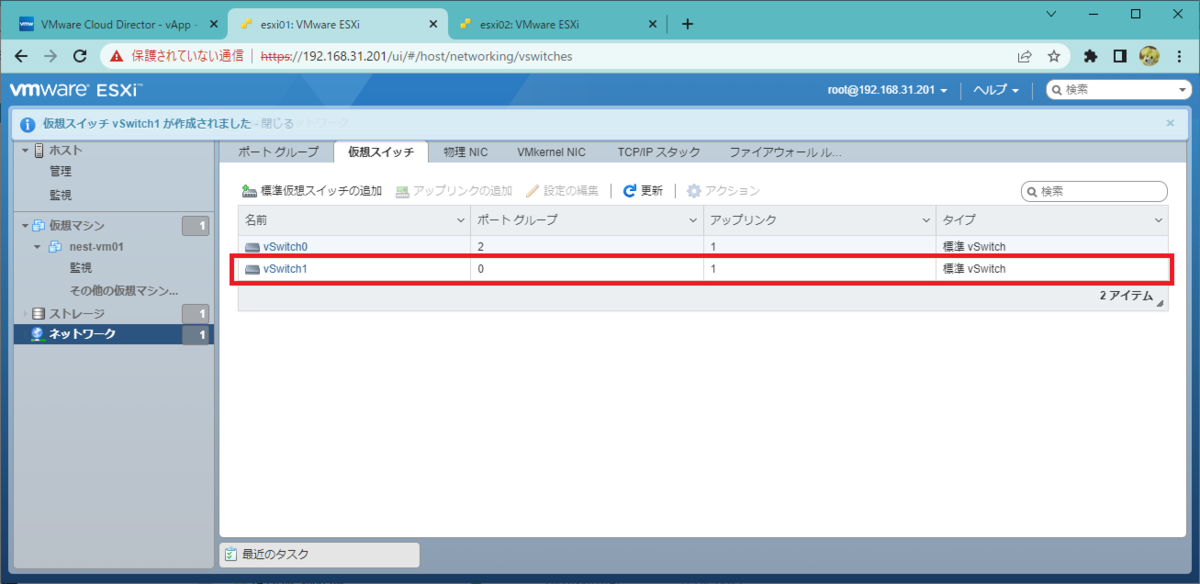Click the virtual switch table 検索 filter field
1200x584 pixels.
(1094, 191)
